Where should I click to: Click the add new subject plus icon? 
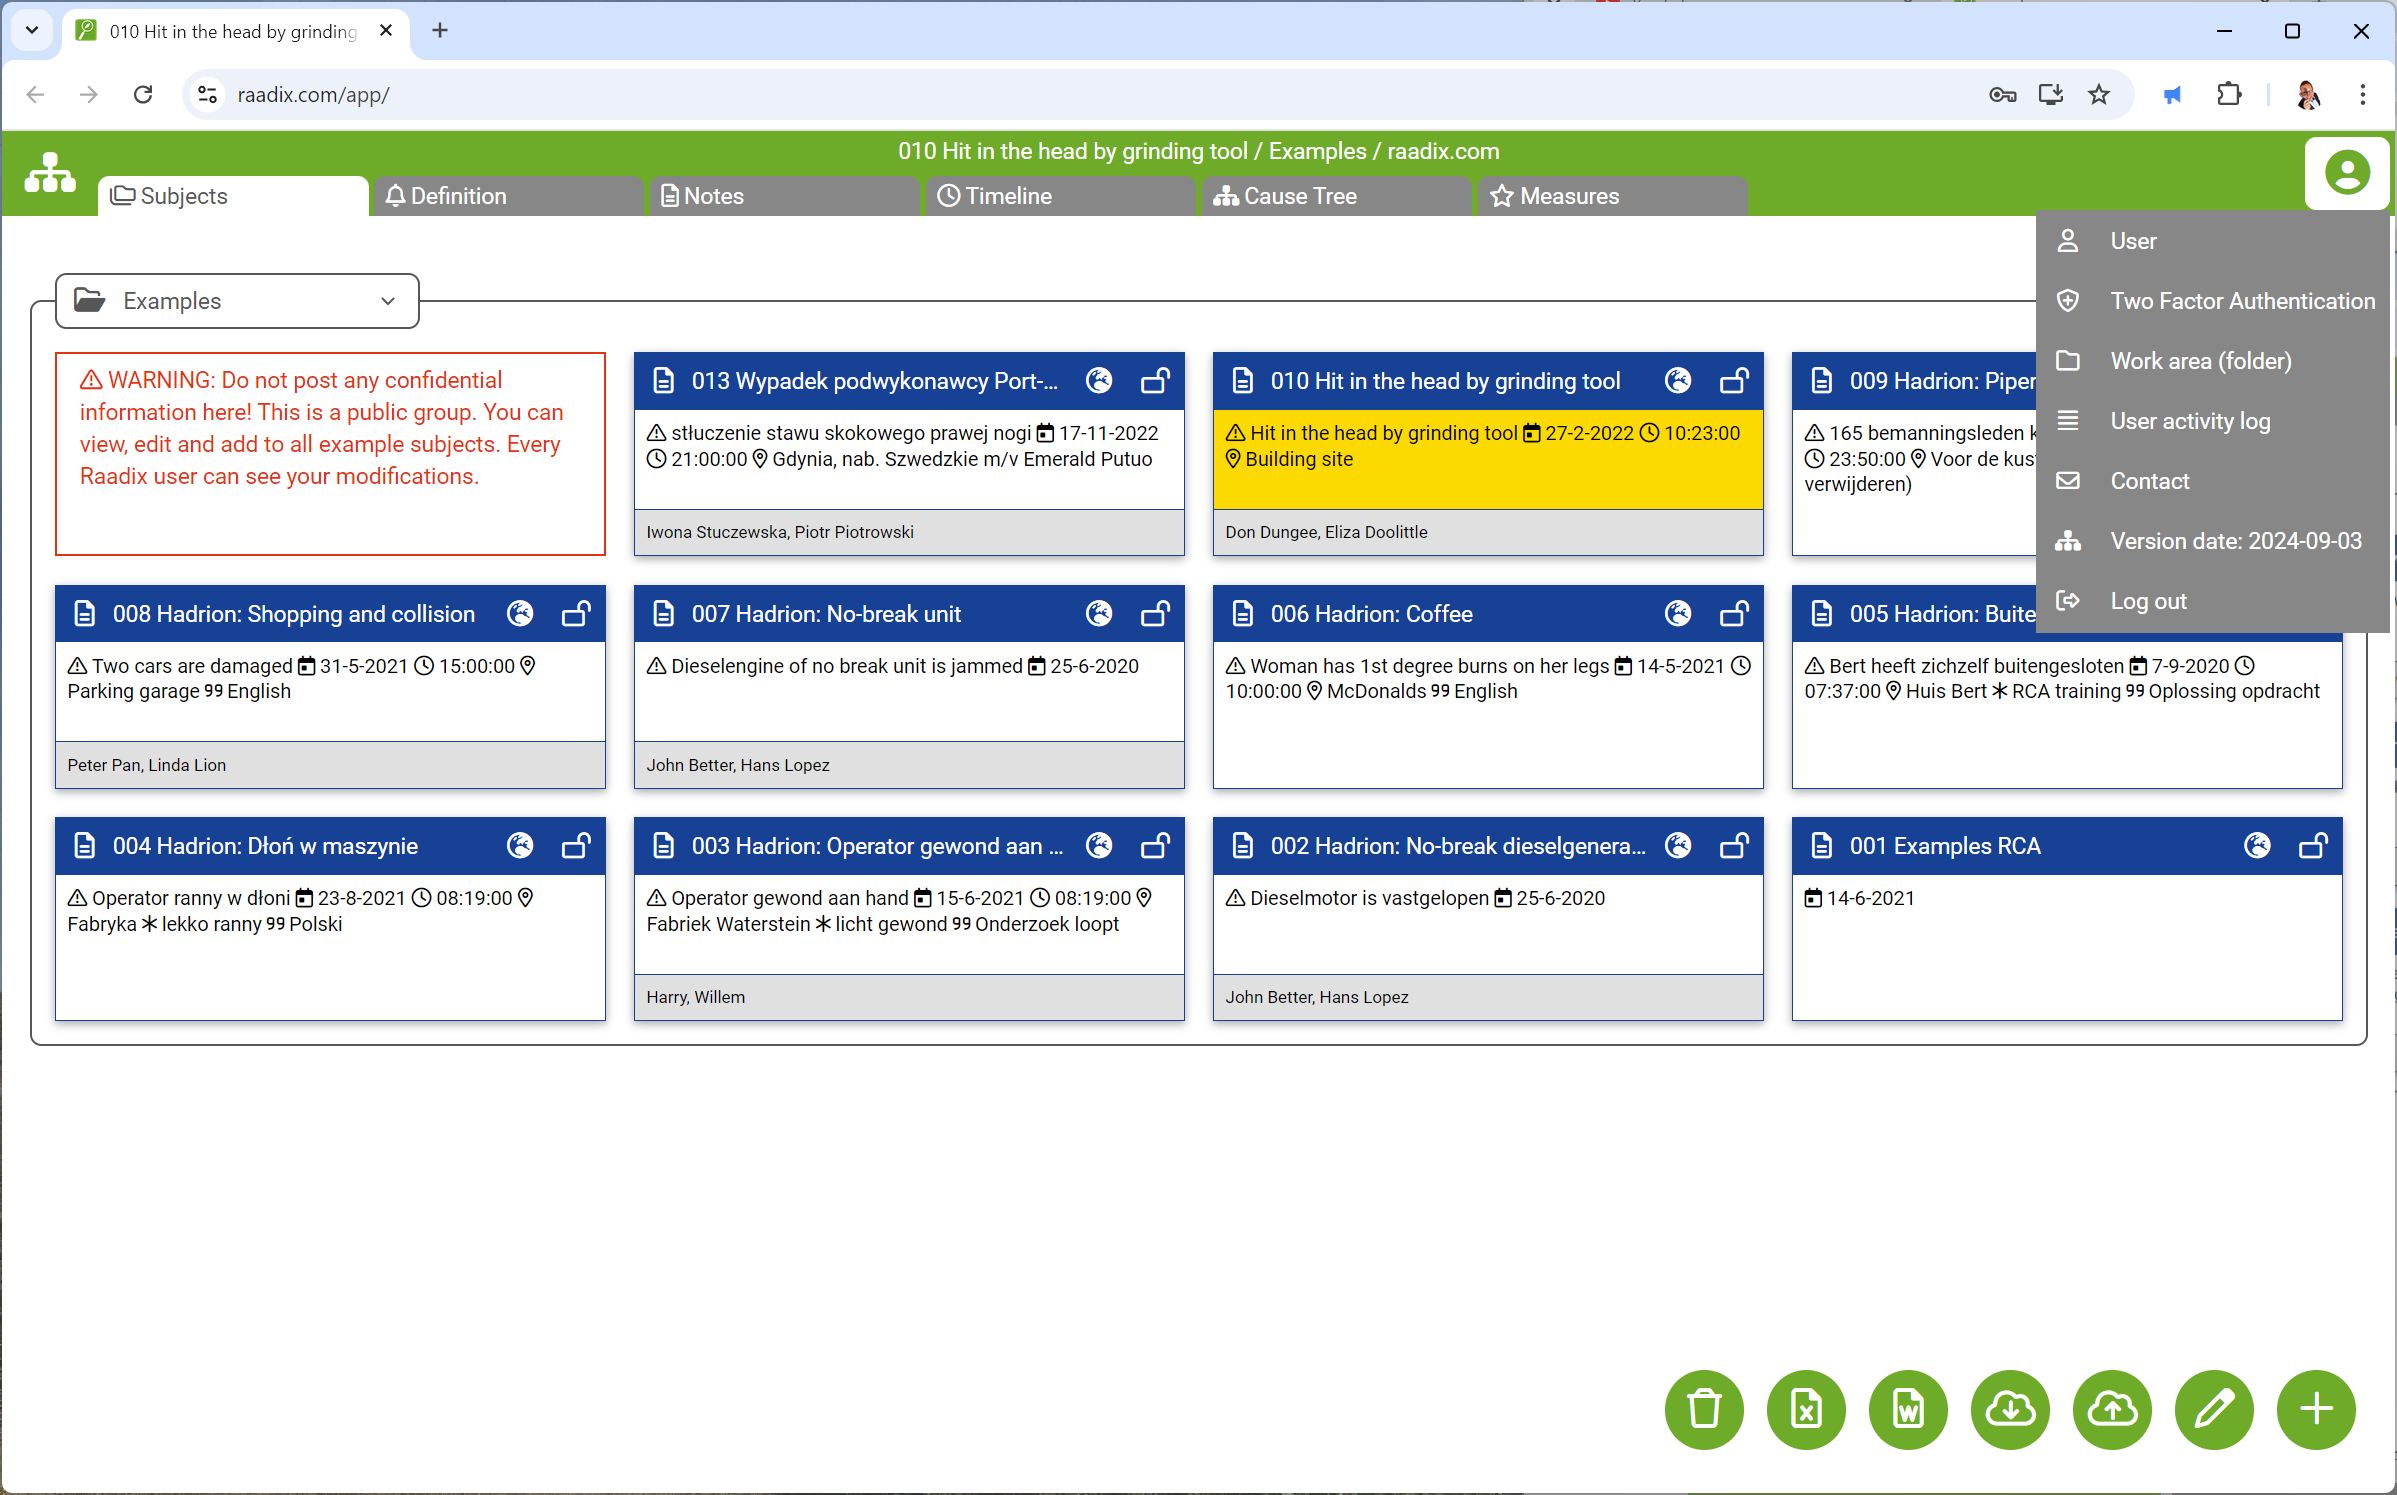coord(2320,1409)
